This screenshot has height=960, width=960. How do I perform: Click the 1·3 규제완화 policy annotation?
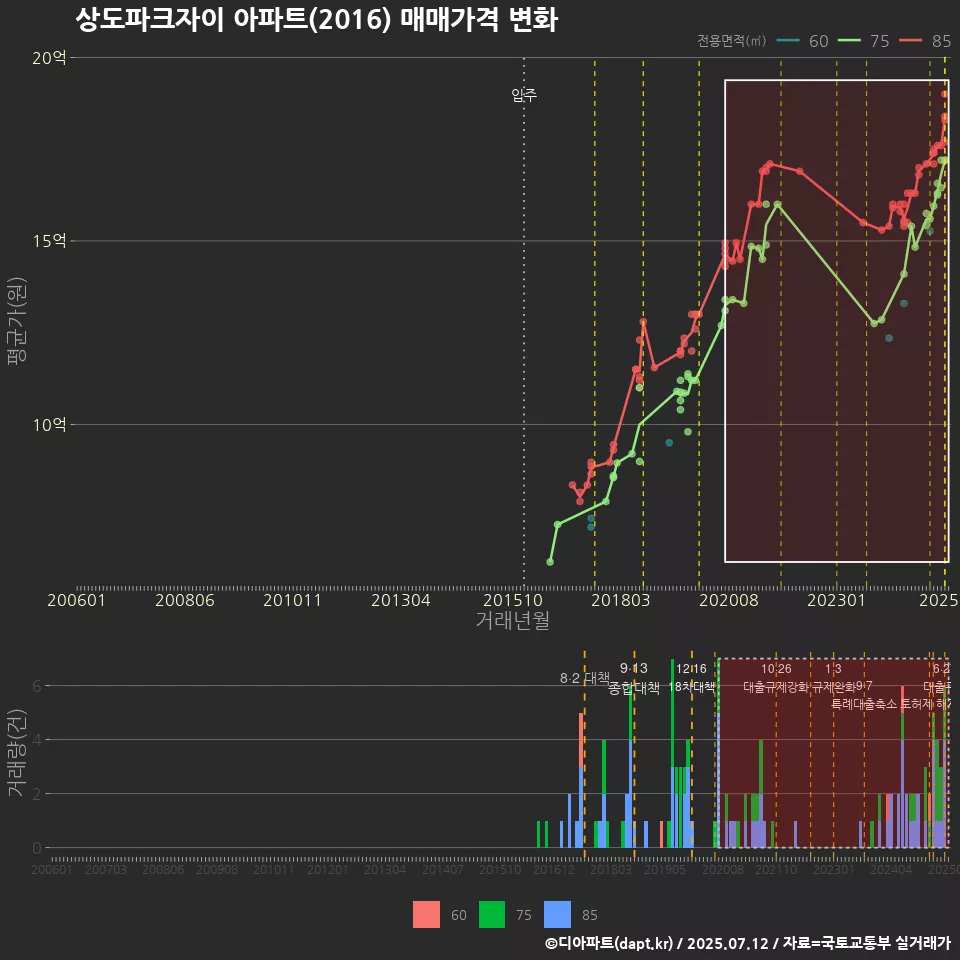833,678
